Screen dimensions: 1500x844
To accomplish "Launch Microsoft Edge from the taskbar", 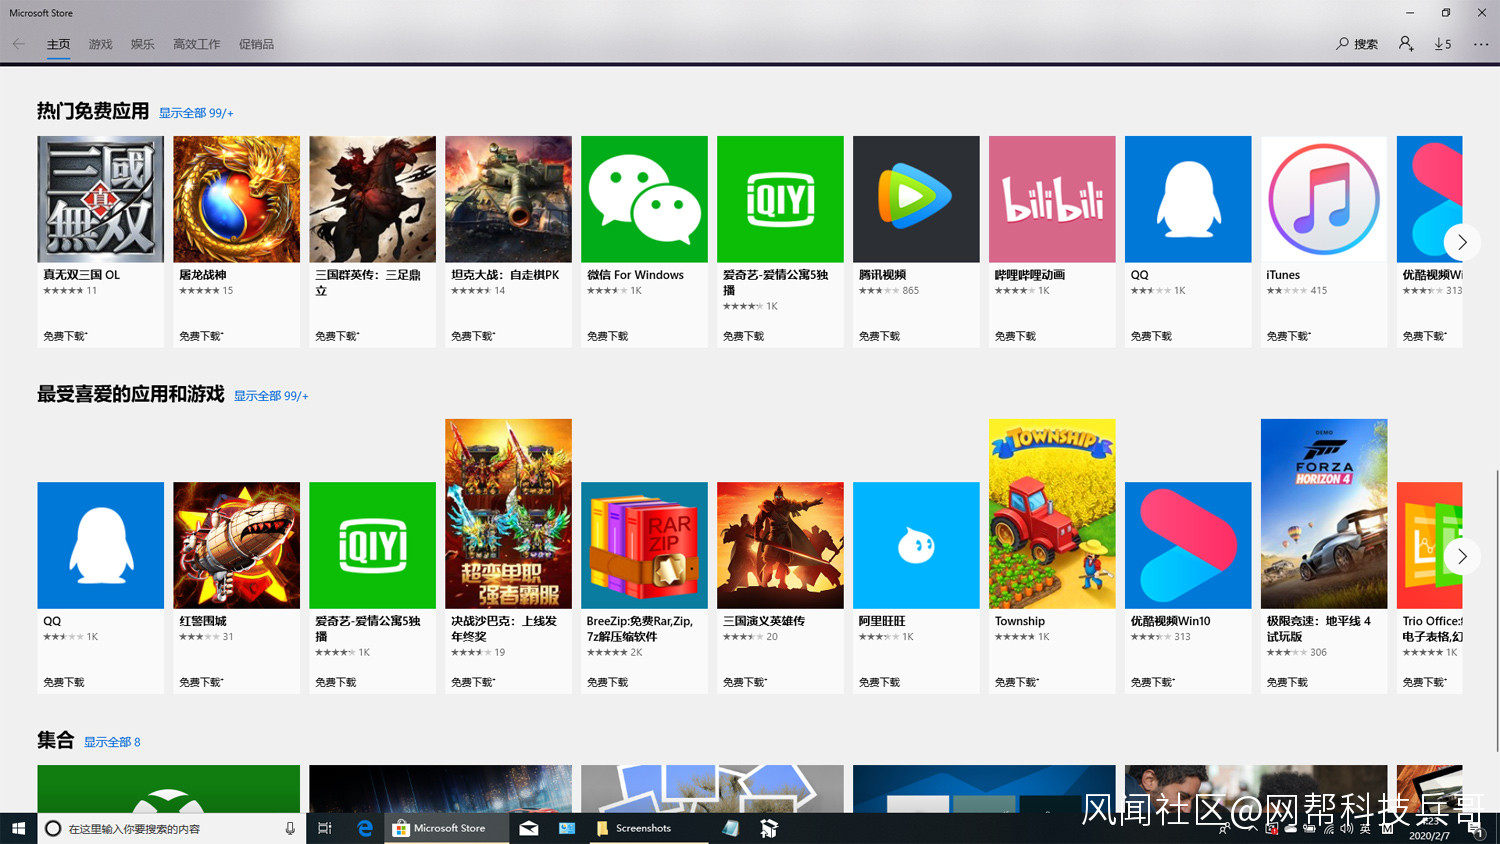I will coord(365,828).
